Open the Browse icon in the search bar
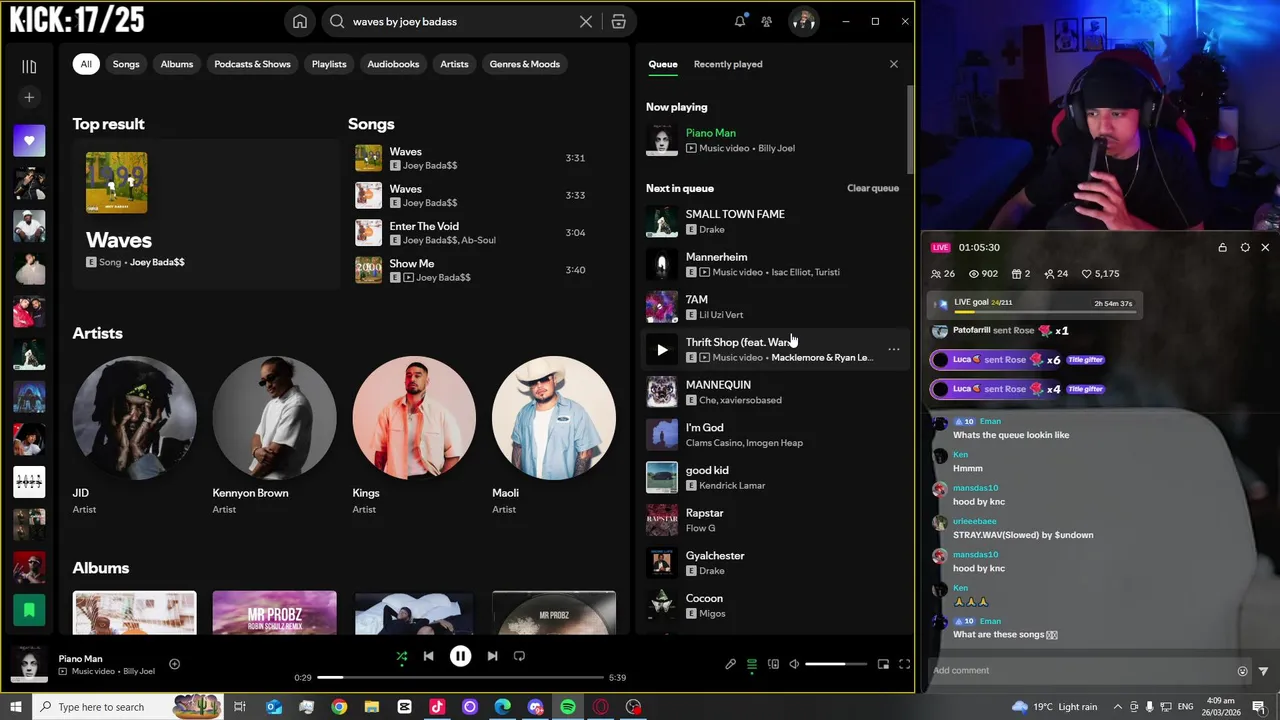The width and height of the screenshot is (1280, 720). point(618,22)
